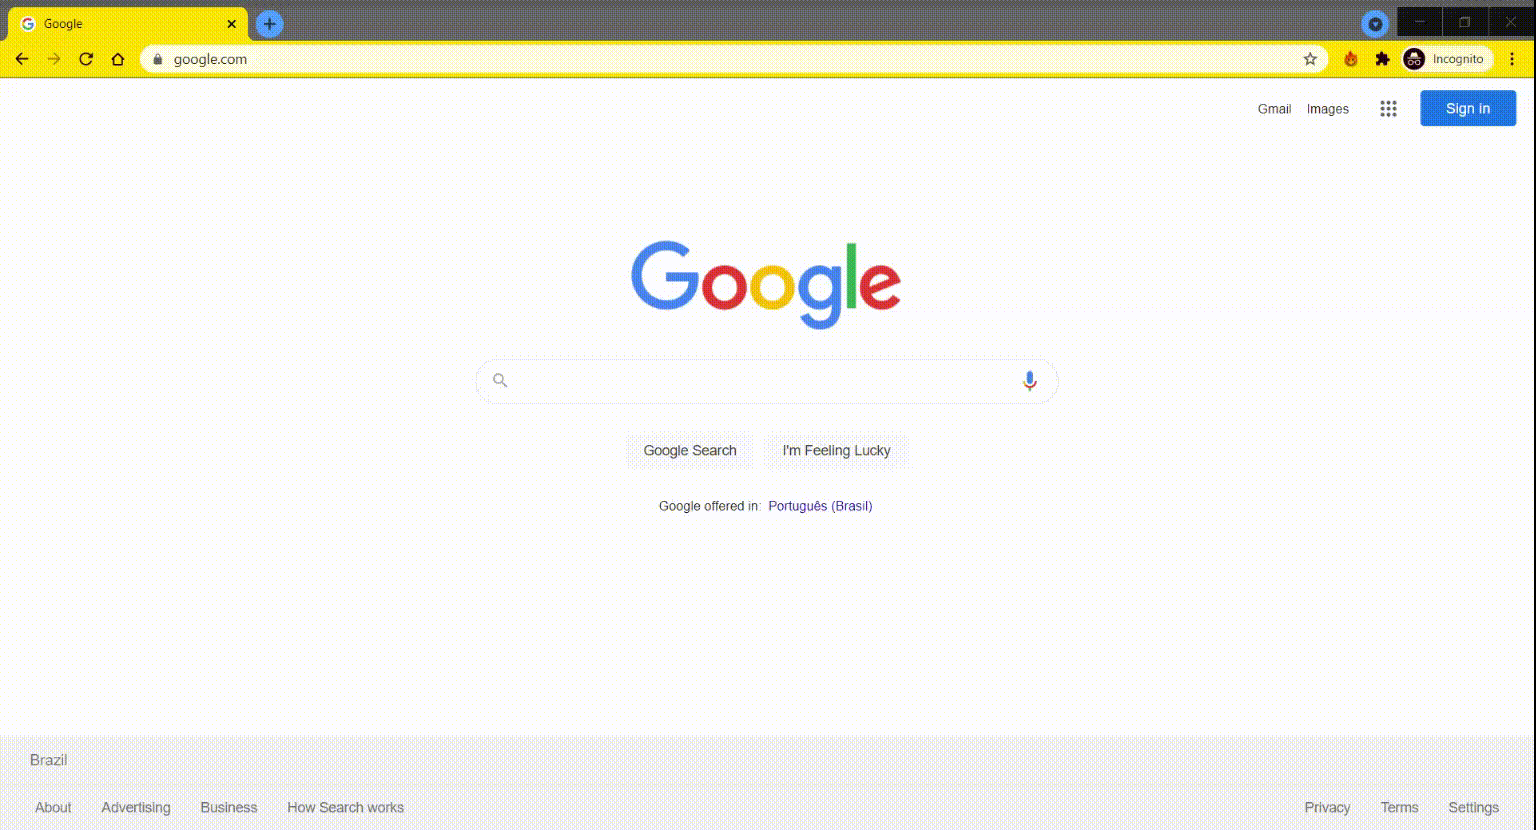
Task: Go back using the back arrow
Action: point(22,59)
